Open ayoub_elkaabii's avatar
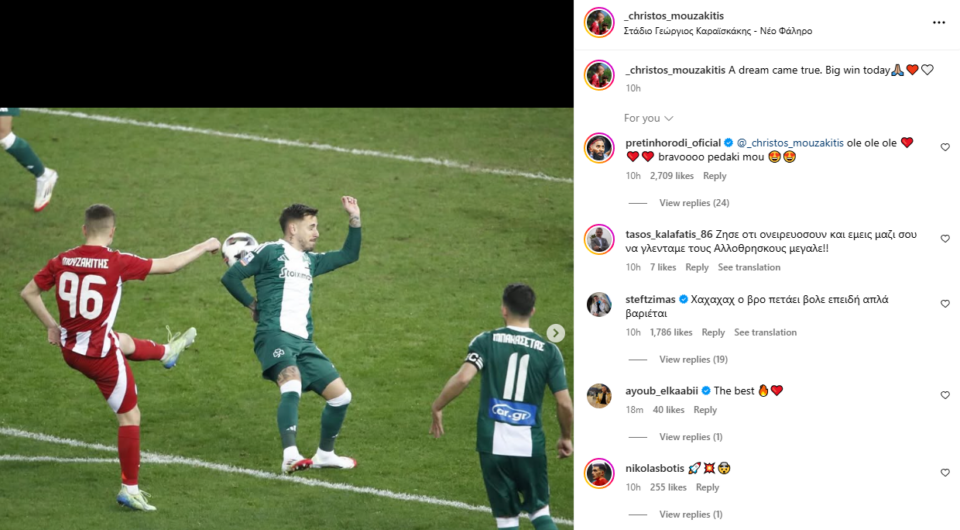The height and width of the screenshot is (530, 960). 599,395
